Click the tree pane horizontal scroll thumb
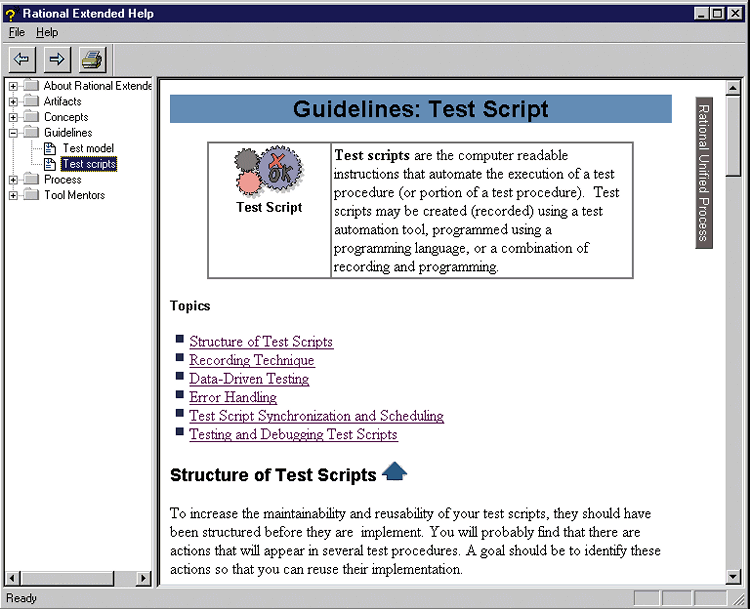Screen dimensions: 750x609 click(x=67, y=578)
